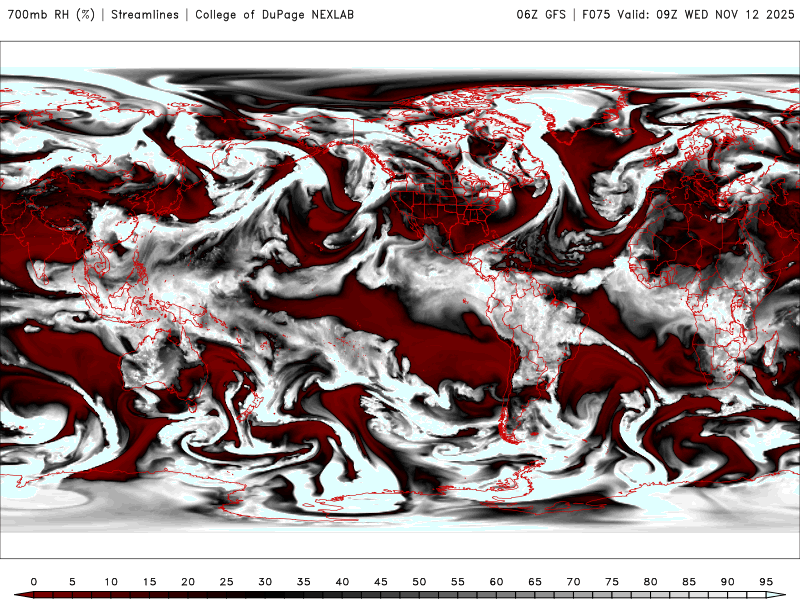Click the '50' colorbar scale label
The width and height of the screenshot is (800, 600).
click(419, 582)
